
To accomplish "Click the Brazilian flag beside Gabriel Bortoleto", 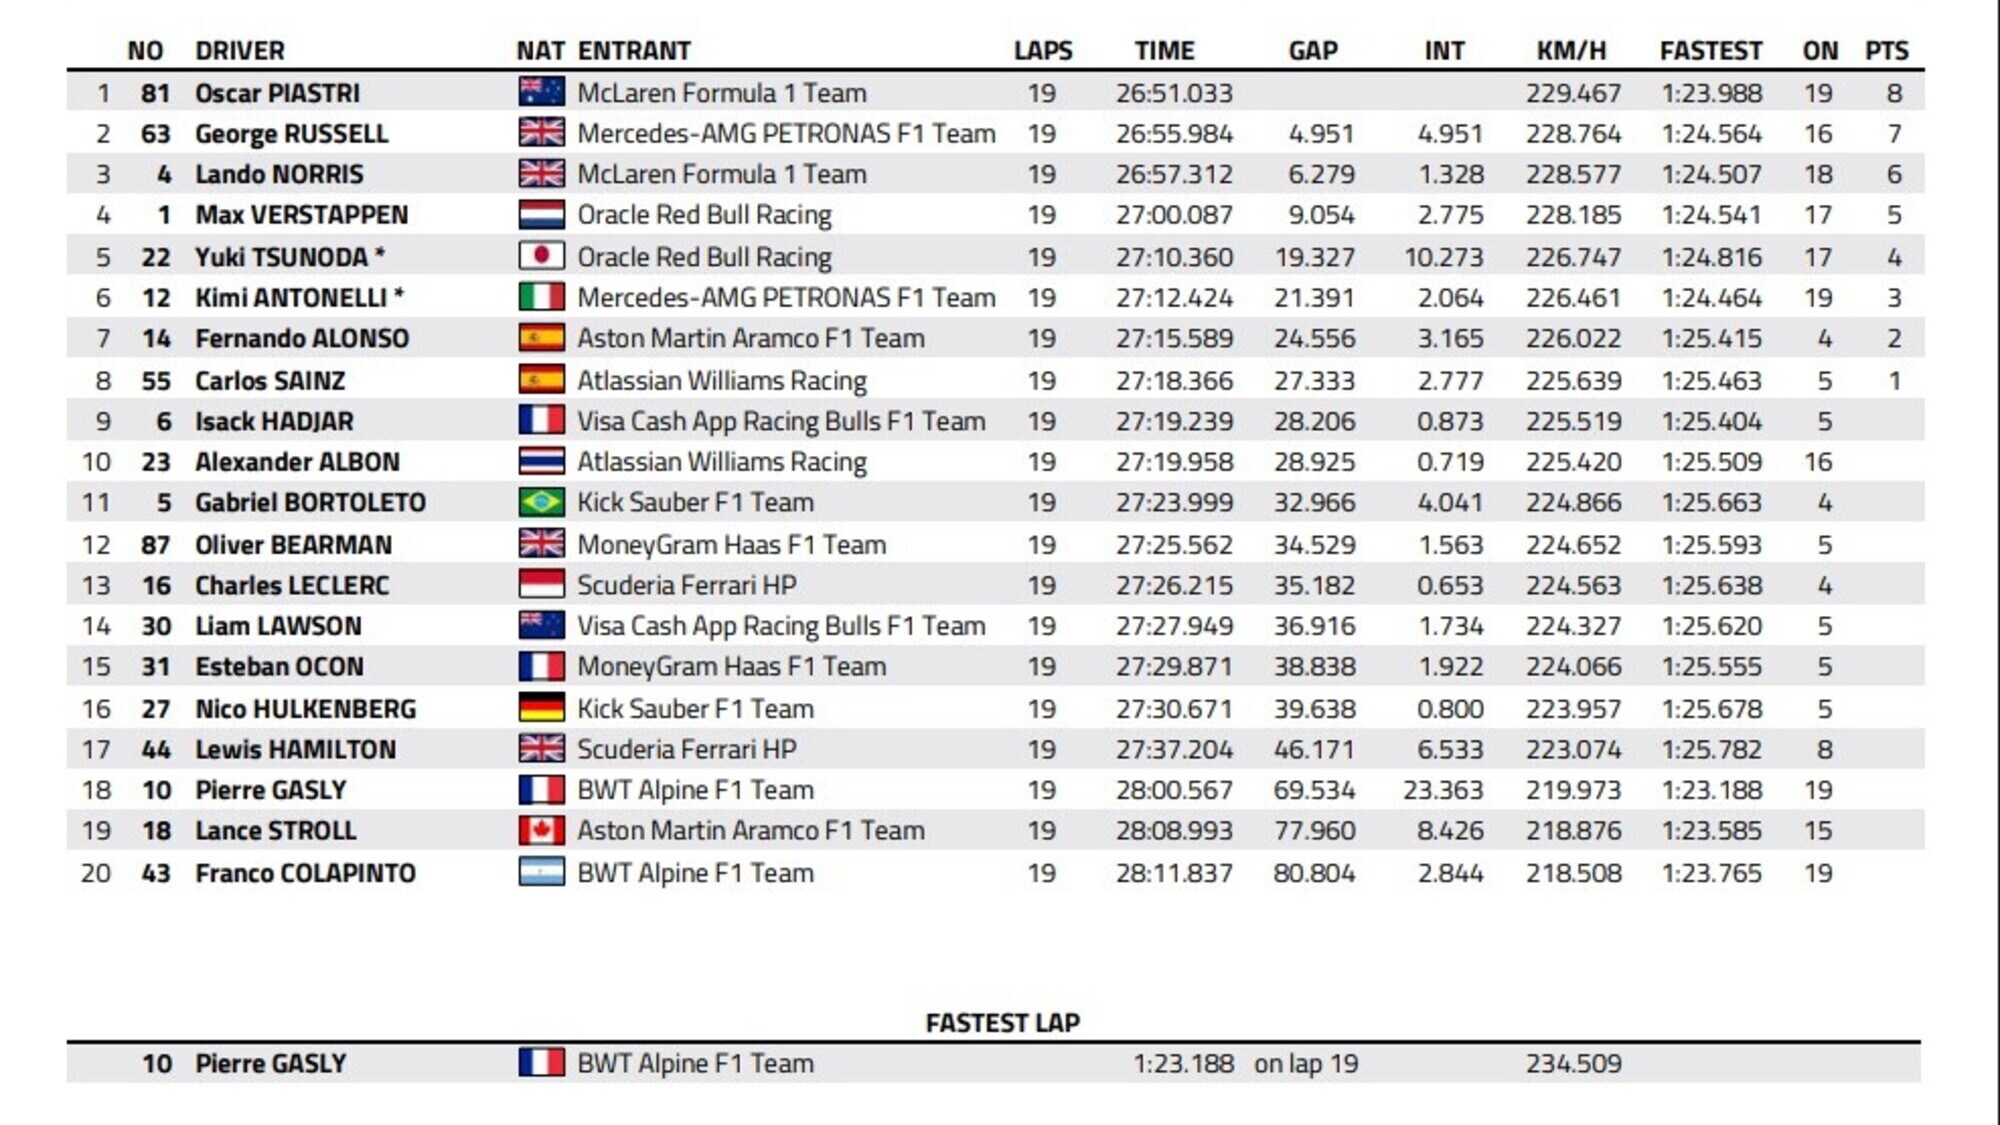I will pos(541,502).
